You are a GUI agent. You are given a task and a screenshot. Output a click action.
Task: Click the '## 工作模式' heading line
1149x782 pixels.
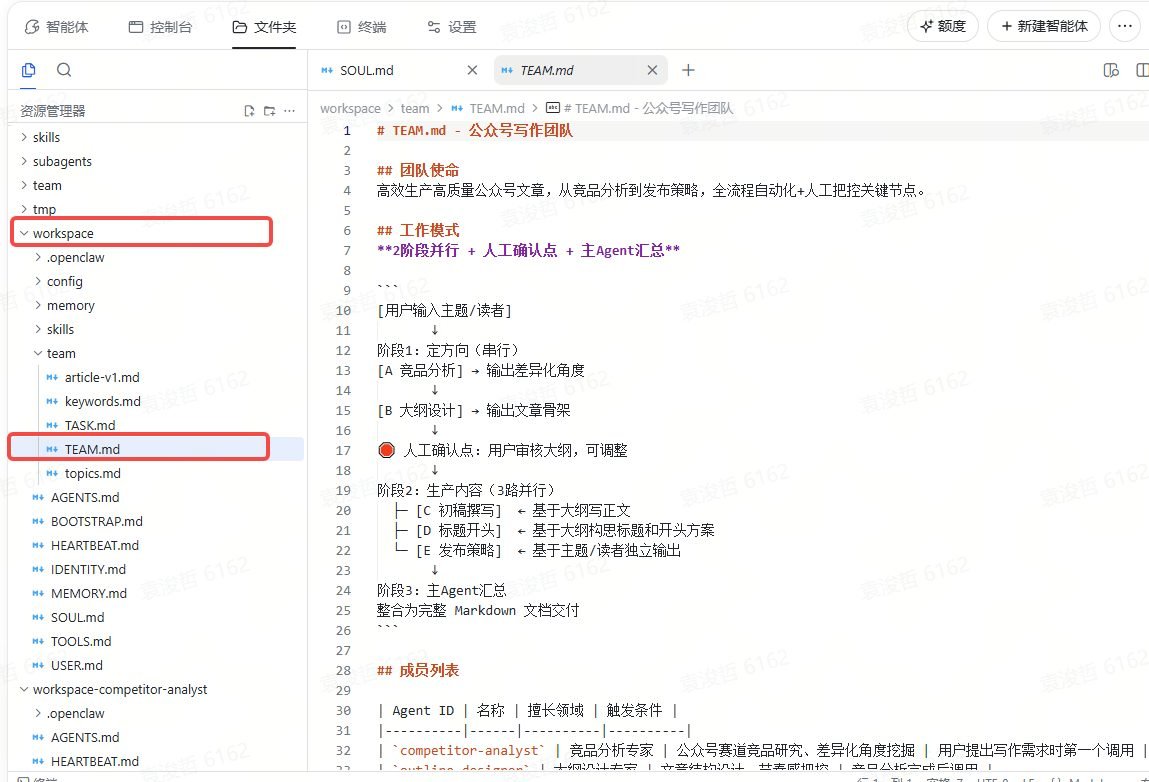[418, 231]
